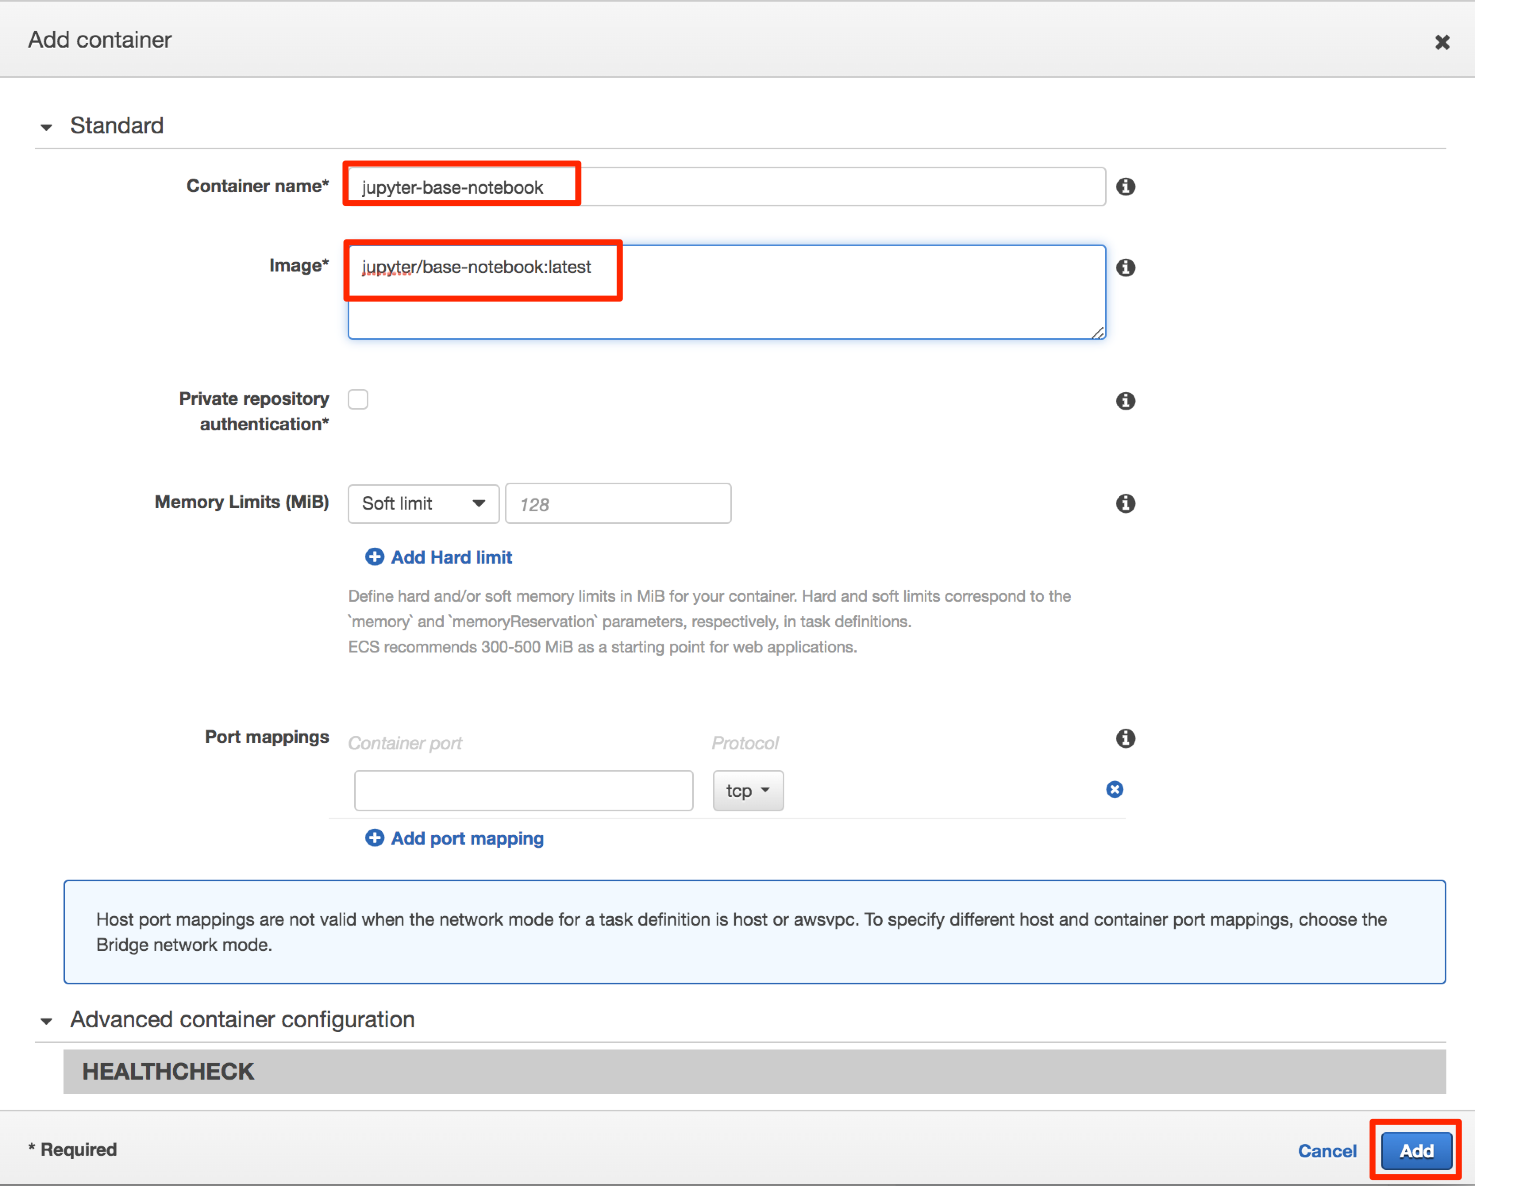
Task: Open info icon for Container name
Action: pyautogui.click(x=1126, y=187)
